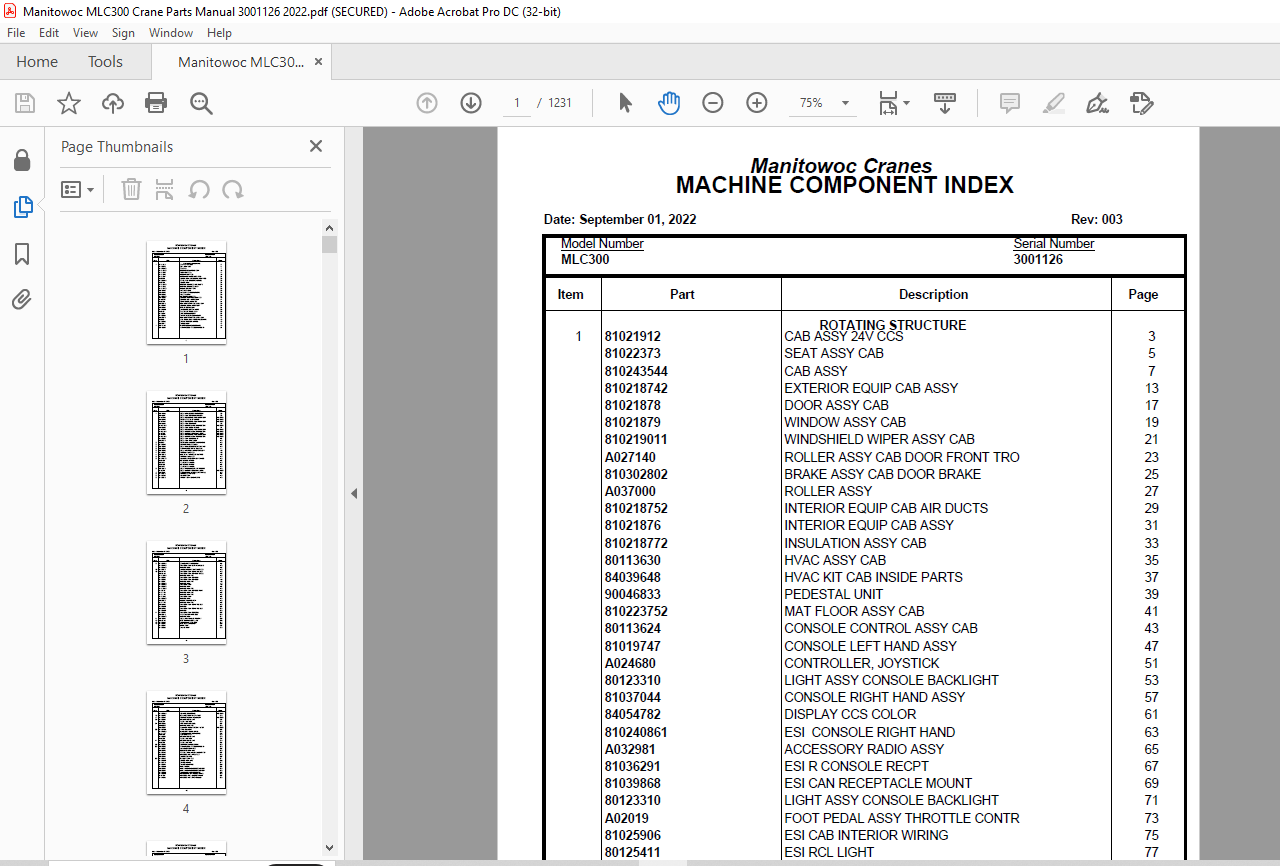Screen dimensions: 1280x866
Task: Select page 2 thumbnail
Action: (x=186, y=442)
